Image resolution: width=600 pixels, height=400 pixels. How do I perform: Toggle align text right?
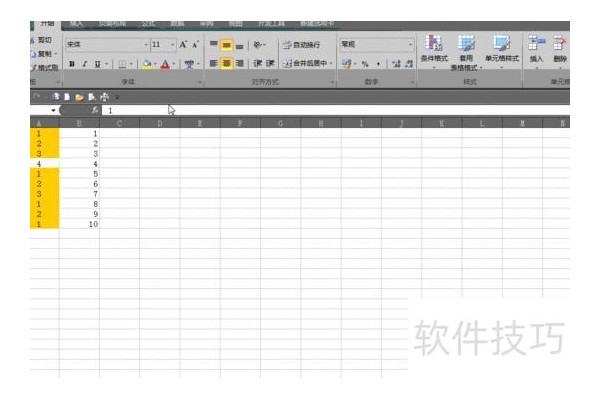240,63
